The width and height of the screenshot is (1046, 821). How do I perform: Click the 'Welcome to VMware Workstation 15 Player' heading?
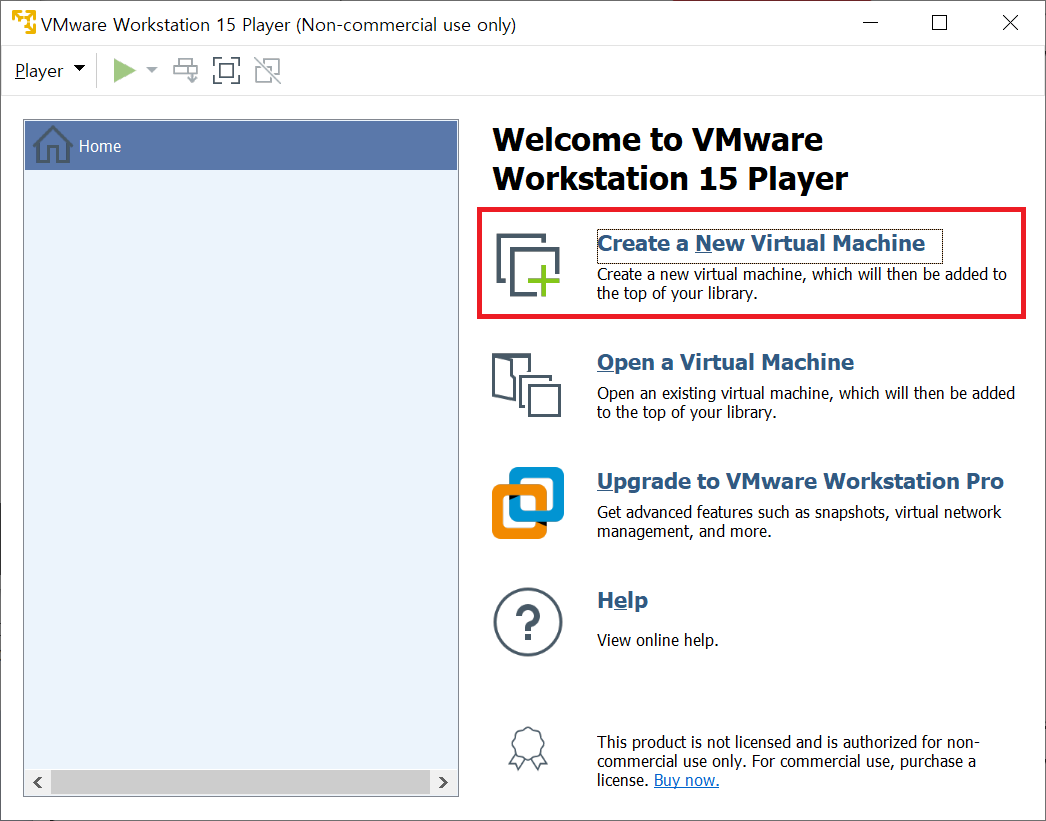pyautogui.click(x=670, y=159)
